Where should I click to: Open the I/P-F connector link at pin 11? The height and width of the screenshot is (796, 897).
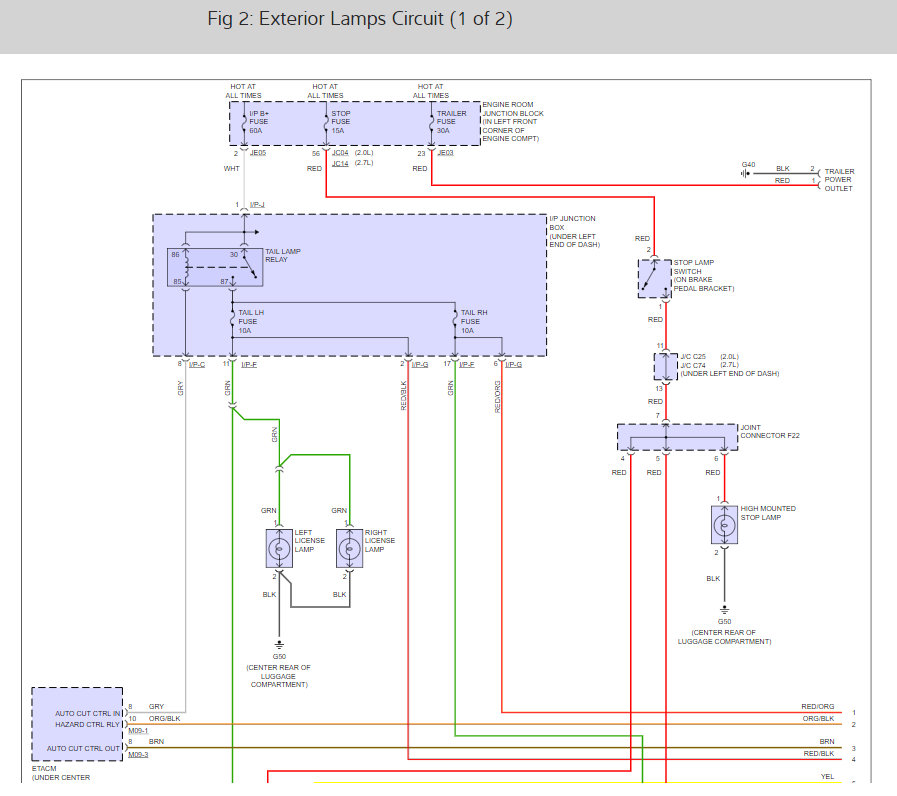coord(249,365)
